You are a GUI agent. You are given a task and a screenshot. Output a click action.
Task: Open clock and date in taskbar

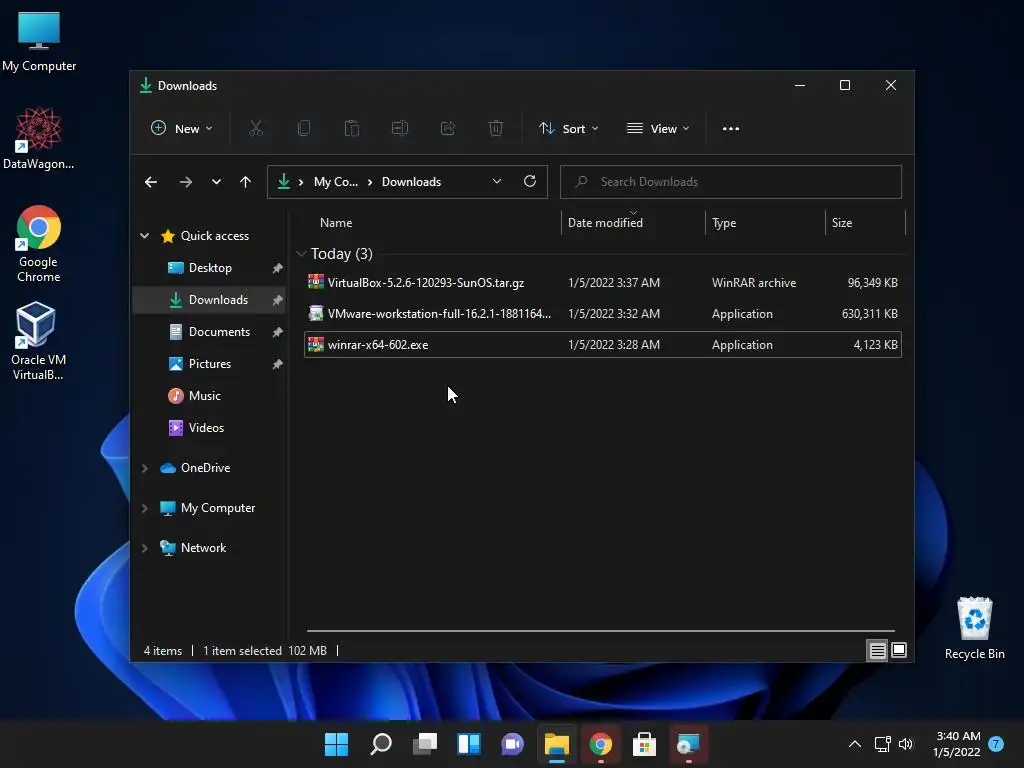[957, 744]
